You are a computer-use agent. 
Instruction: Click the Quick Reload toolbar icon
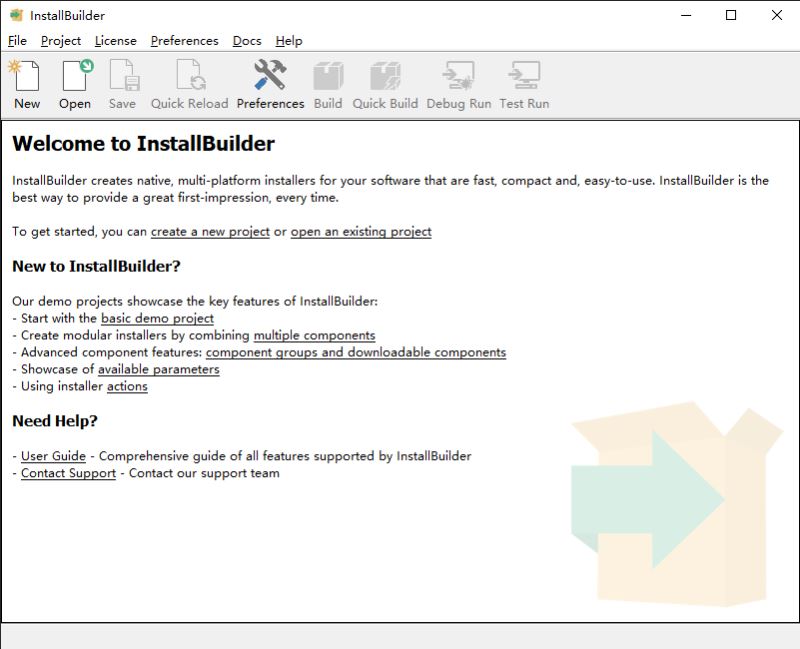[x=190, y=76]
